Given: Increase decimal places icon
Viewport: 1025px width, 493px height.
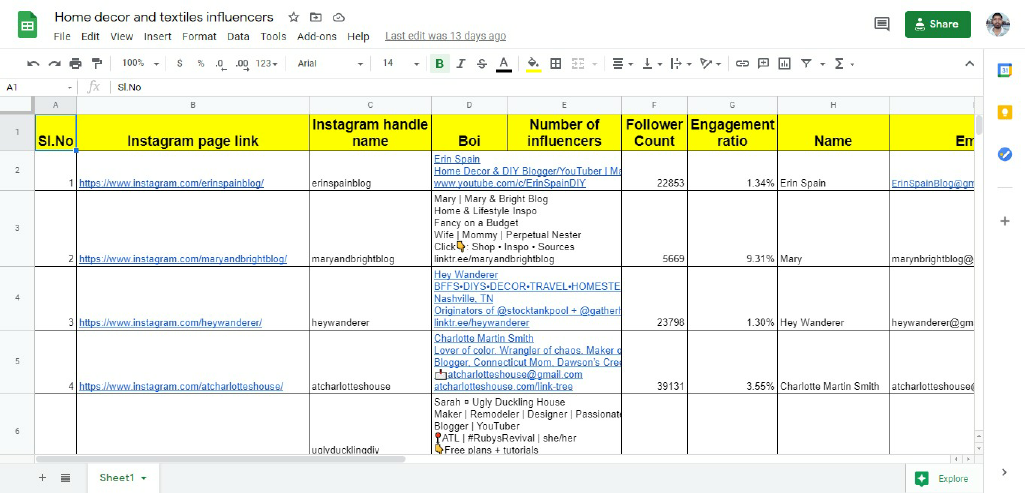Looking at the screenshot, I should 242,63.
